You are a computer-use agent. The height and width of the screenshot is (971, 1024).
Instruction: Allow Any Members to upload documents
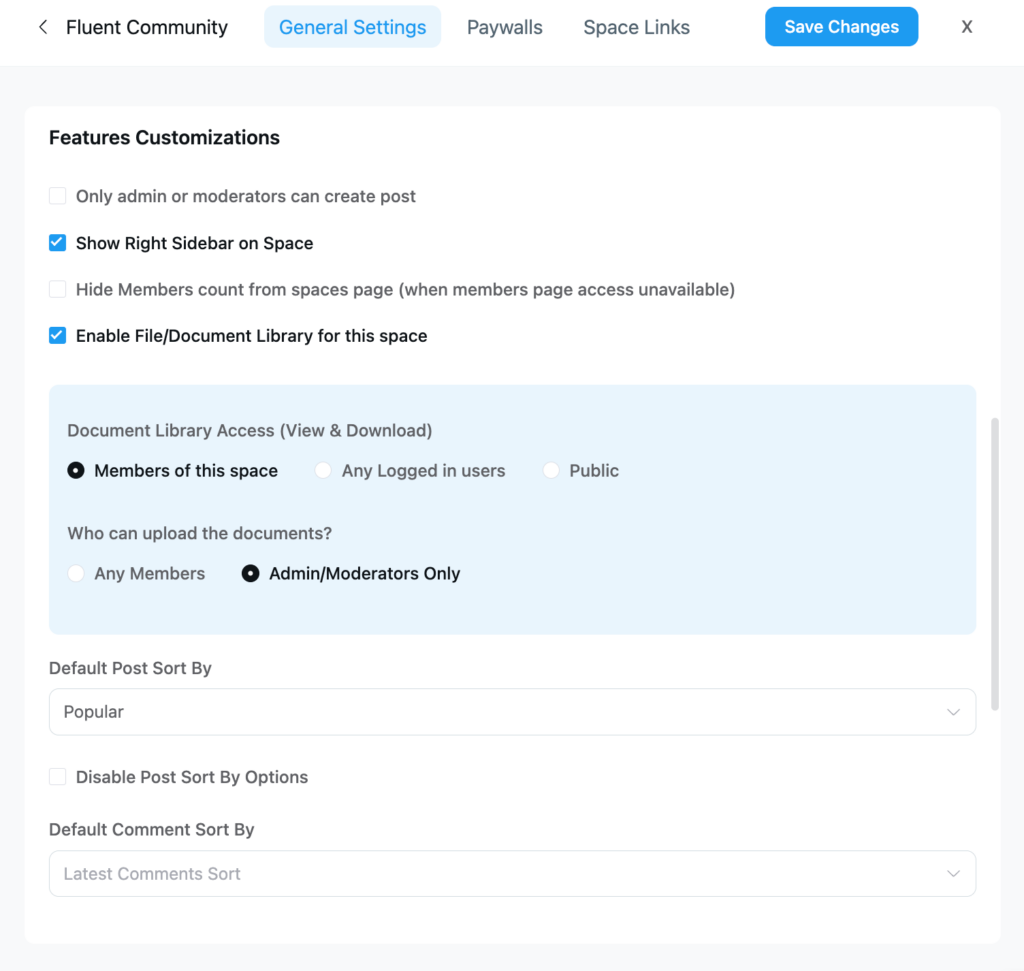click(x=76, y=574)
